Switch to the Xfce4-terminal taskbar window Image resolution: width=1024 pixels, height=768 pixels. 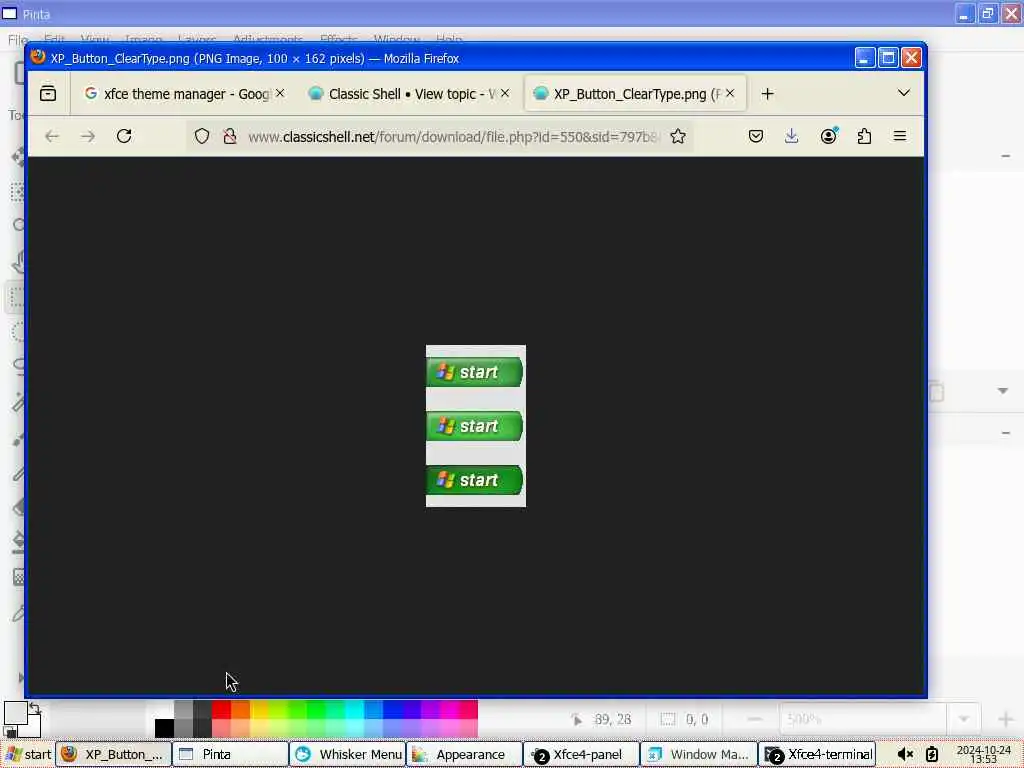(817, 754)
